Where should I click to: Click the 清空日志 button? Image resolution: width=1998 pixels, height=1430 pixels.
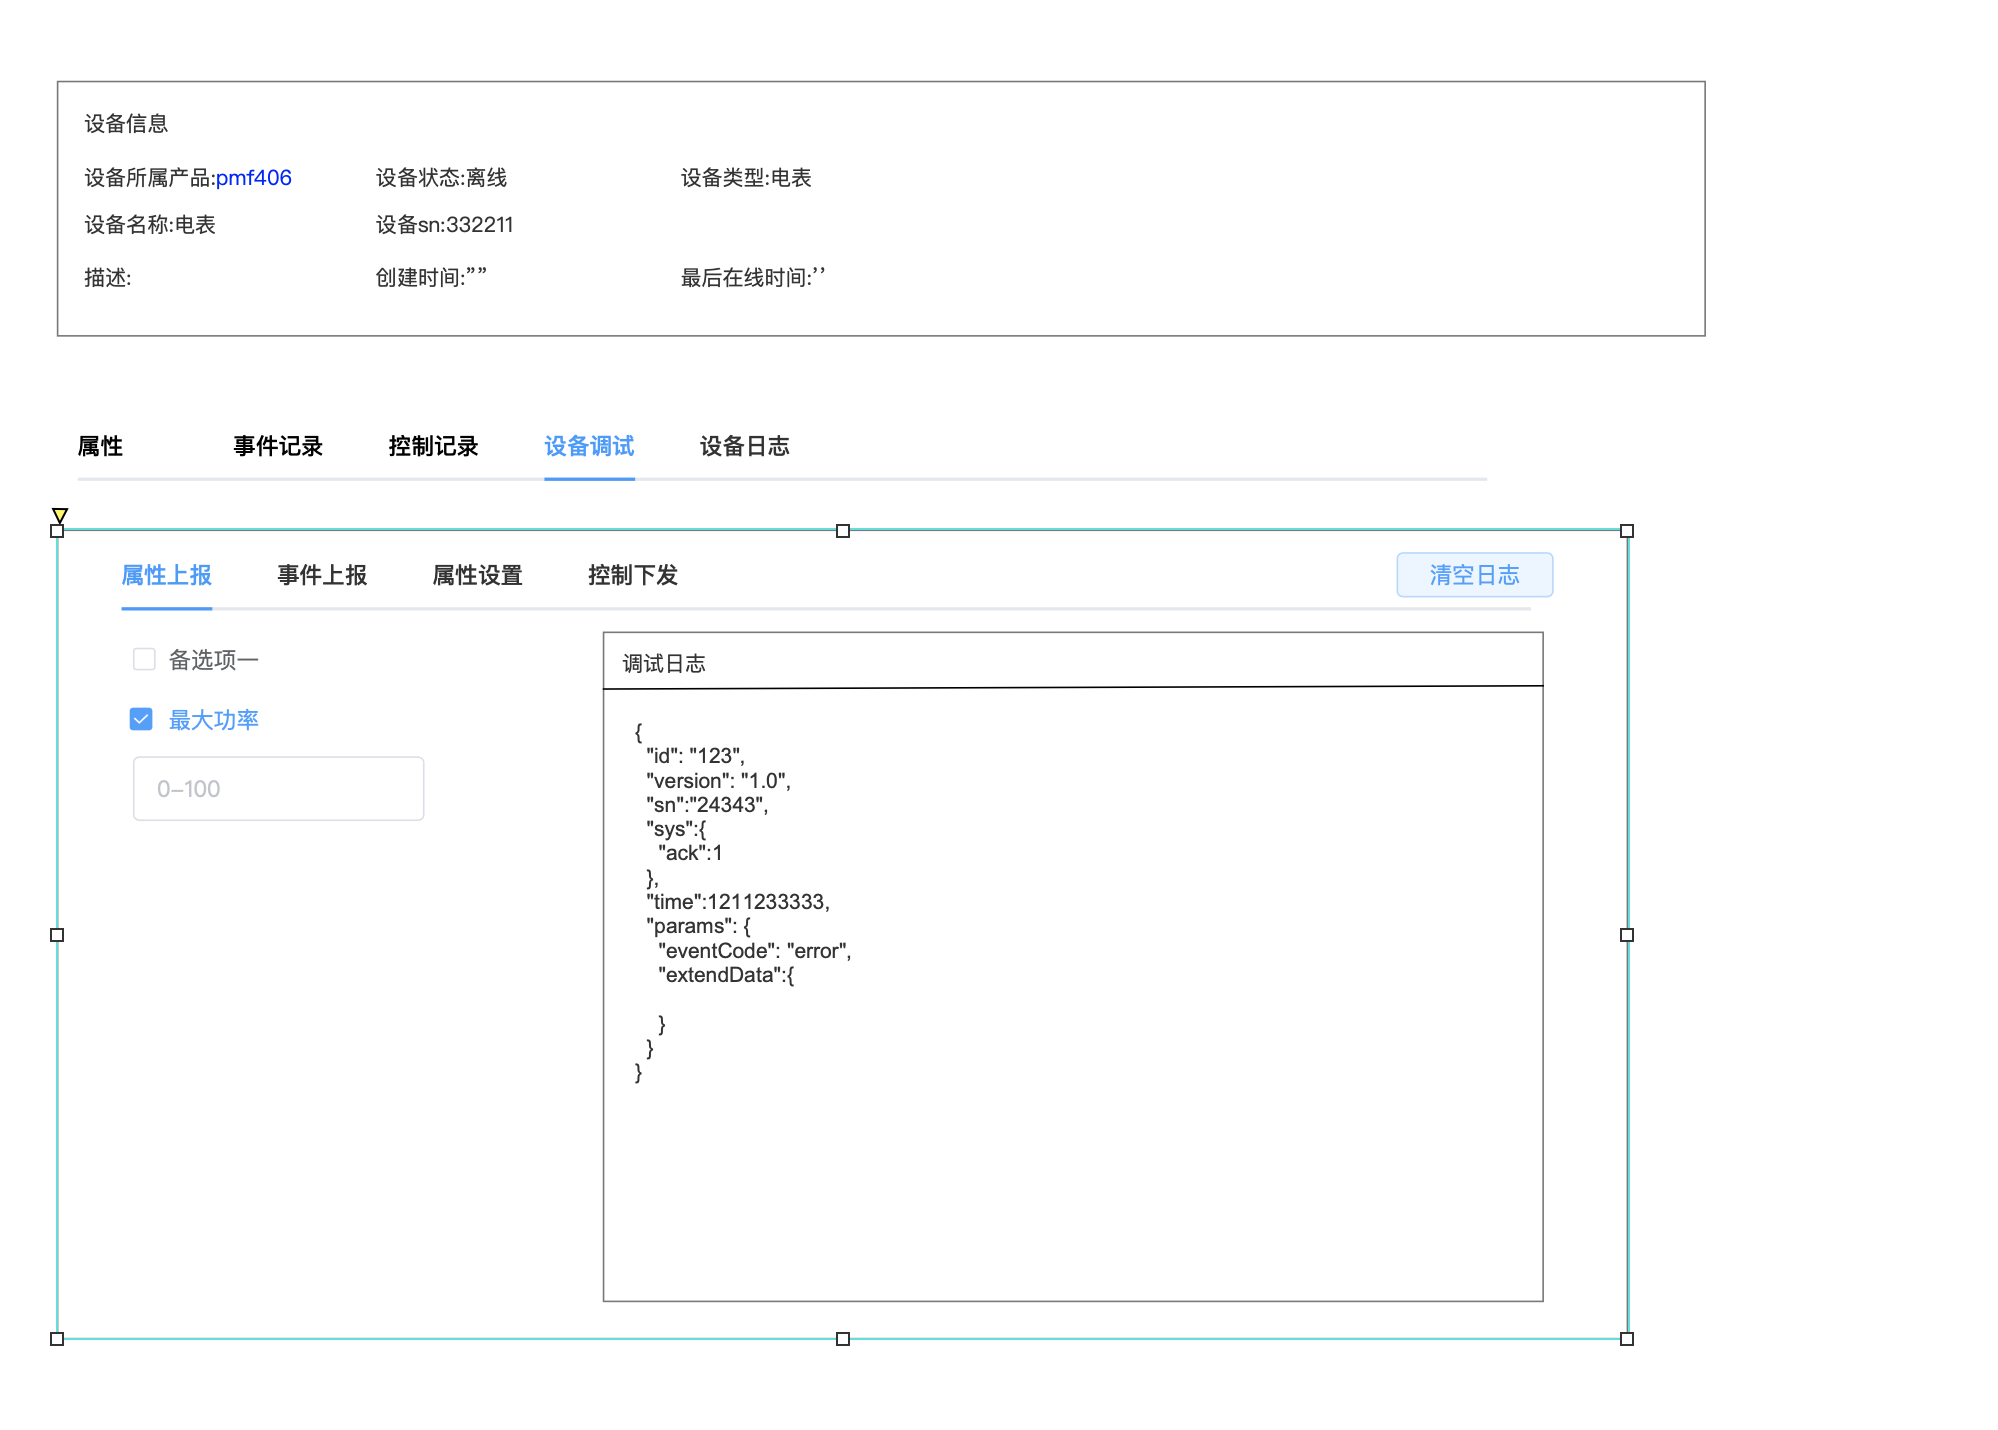[1473, 575]
